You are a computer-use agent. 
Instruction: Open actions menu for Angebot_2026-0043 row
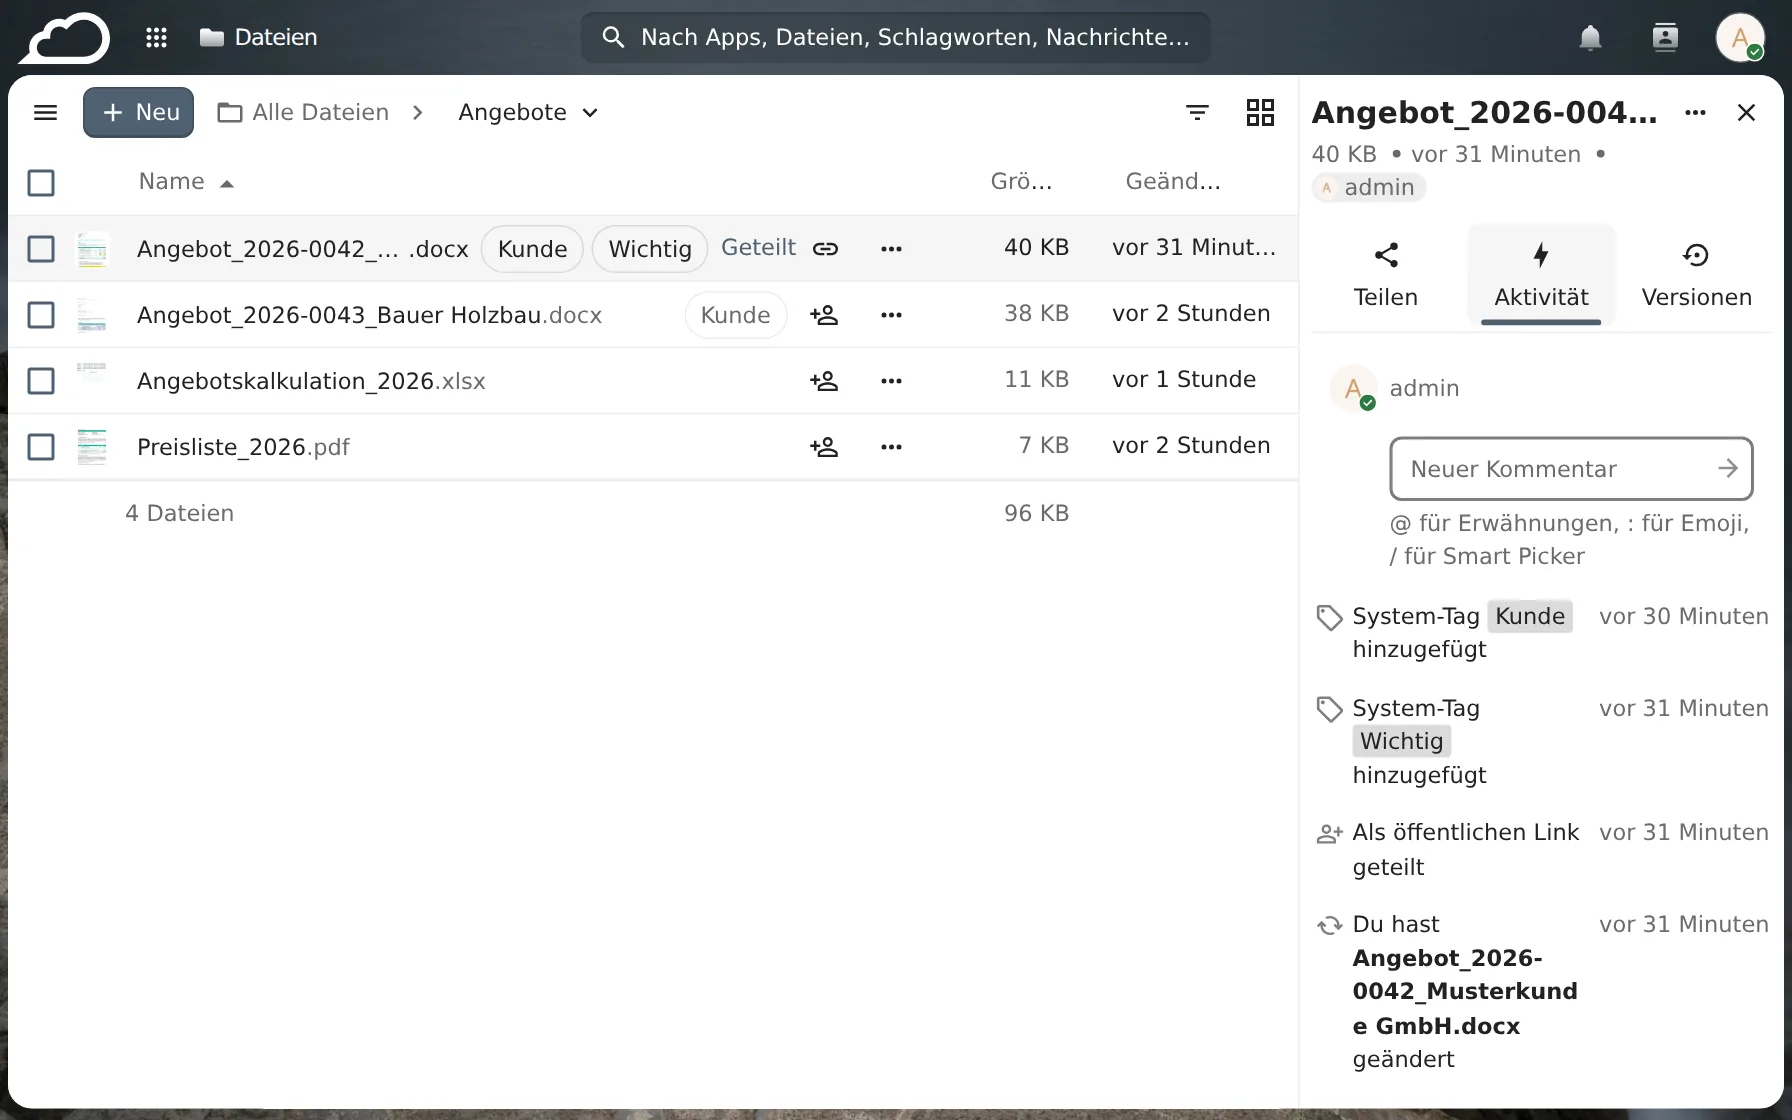[x=891, y=315]
